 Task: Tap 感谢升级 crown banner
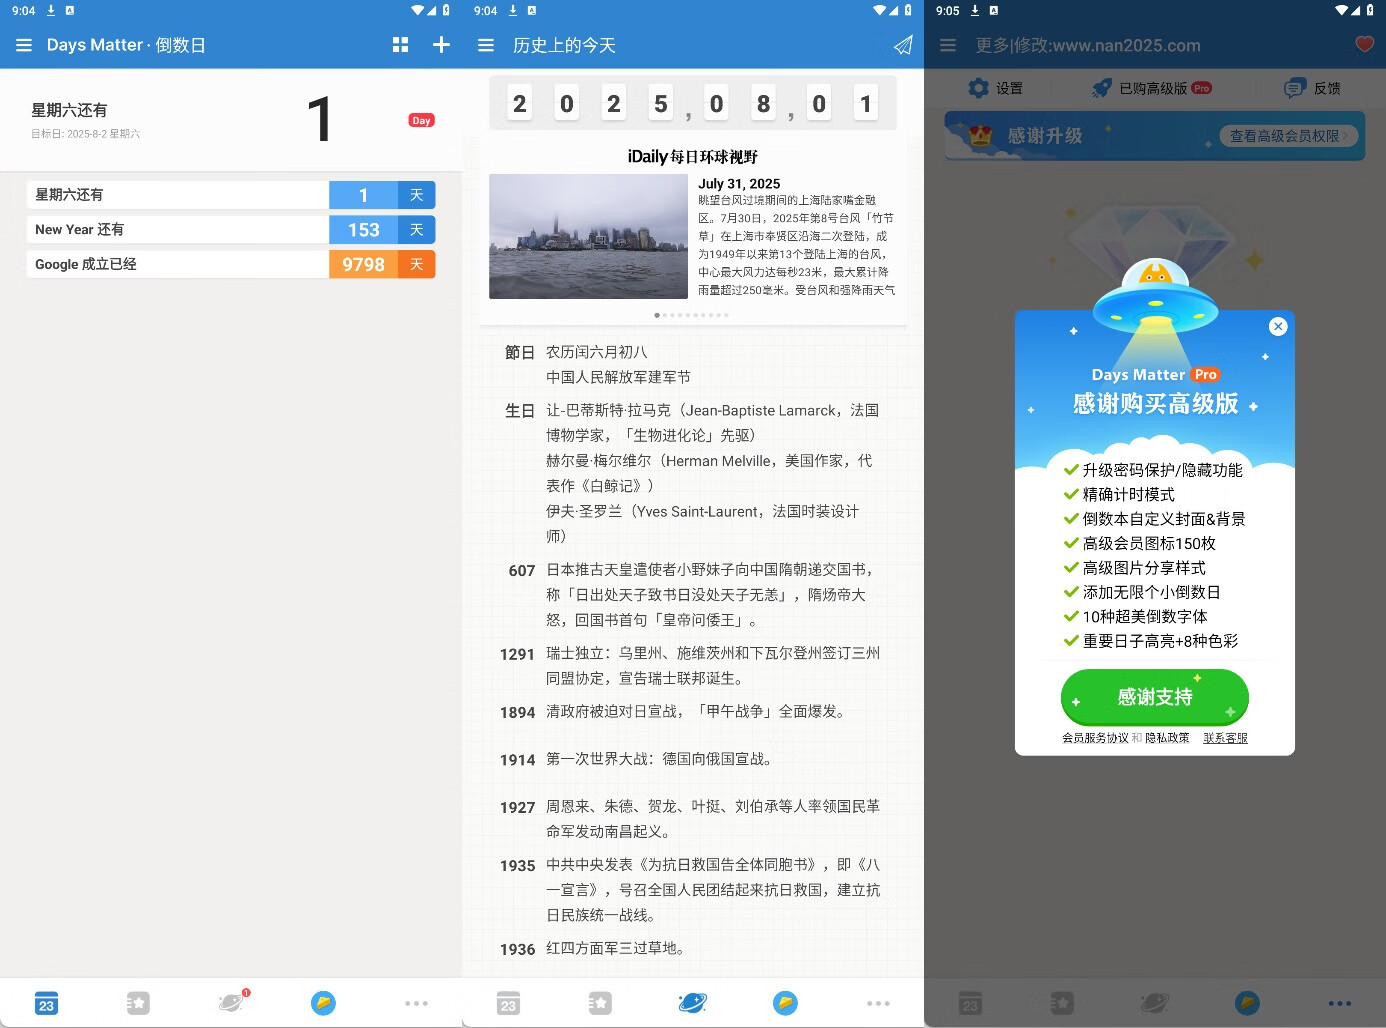[x=1155, y=136]
